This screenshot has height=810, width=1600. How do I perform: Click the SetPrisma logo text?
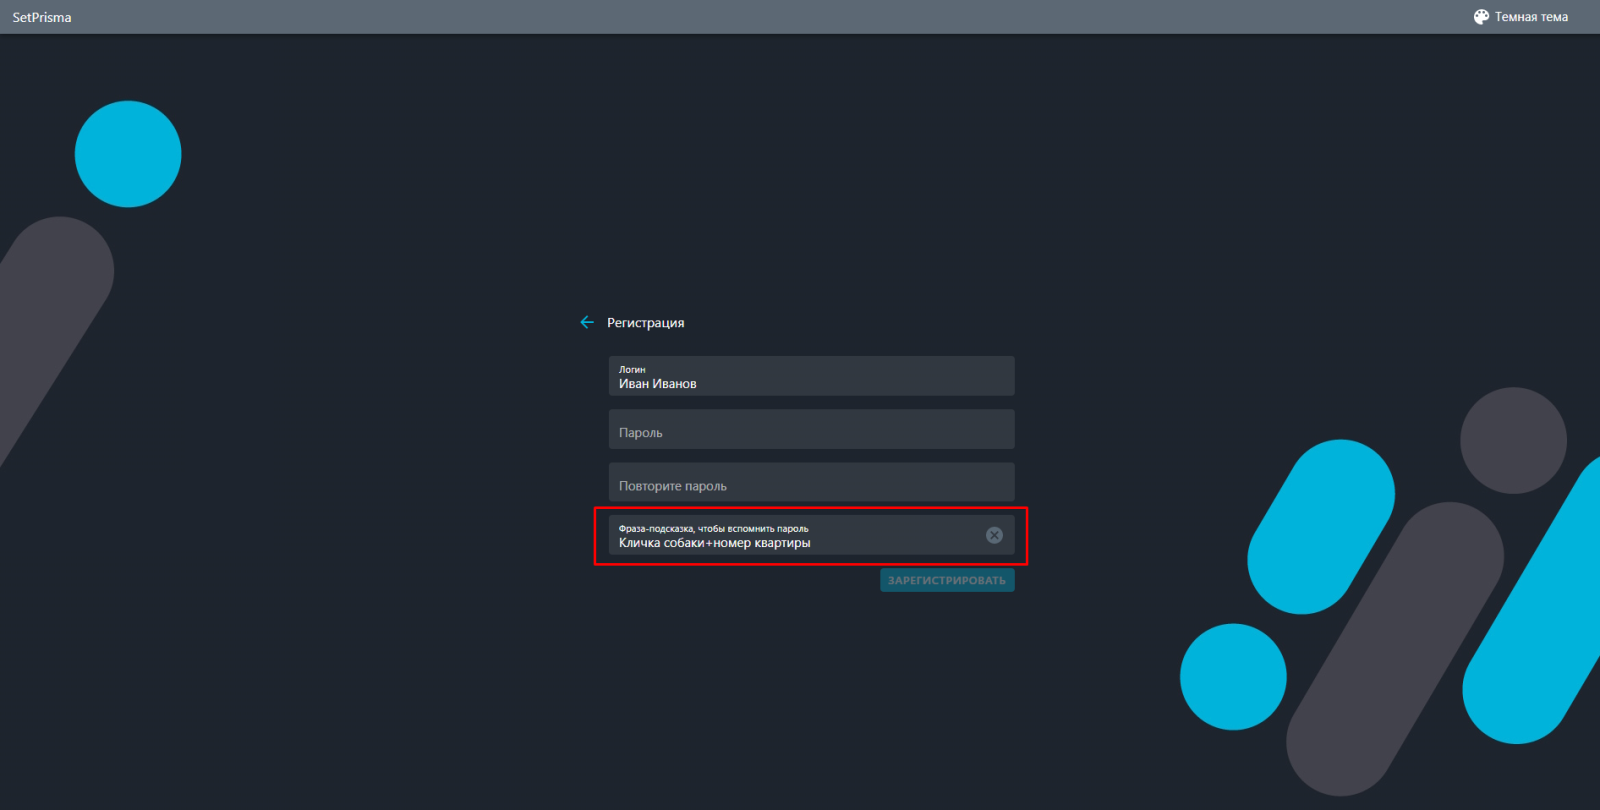[x=42, y=17]
